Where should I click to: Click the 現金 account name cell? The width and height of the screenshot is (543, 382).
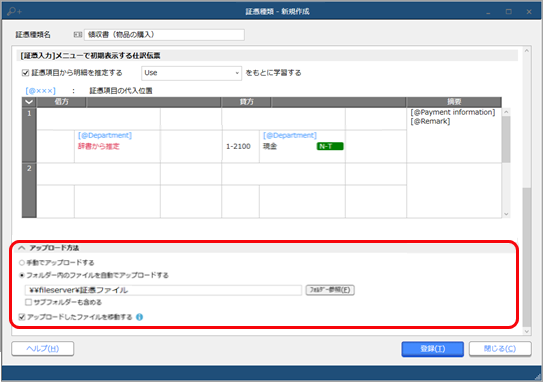coord(270,146)
